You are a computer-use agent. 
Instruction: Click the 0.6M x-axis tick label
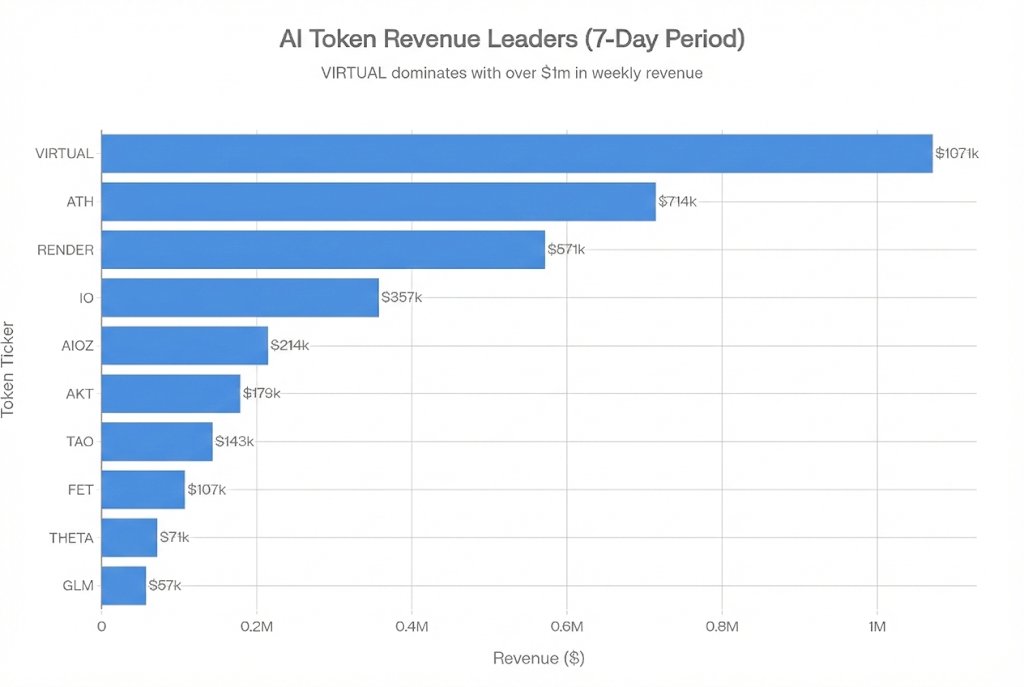566,627
